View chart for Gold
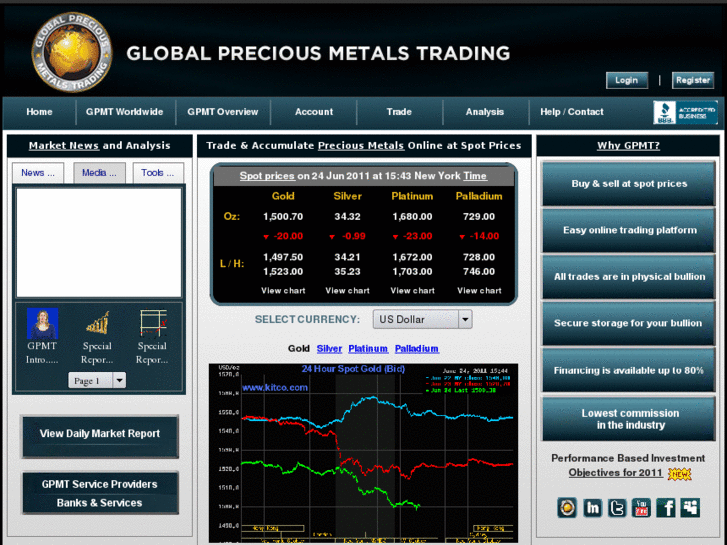 (283, 291)
